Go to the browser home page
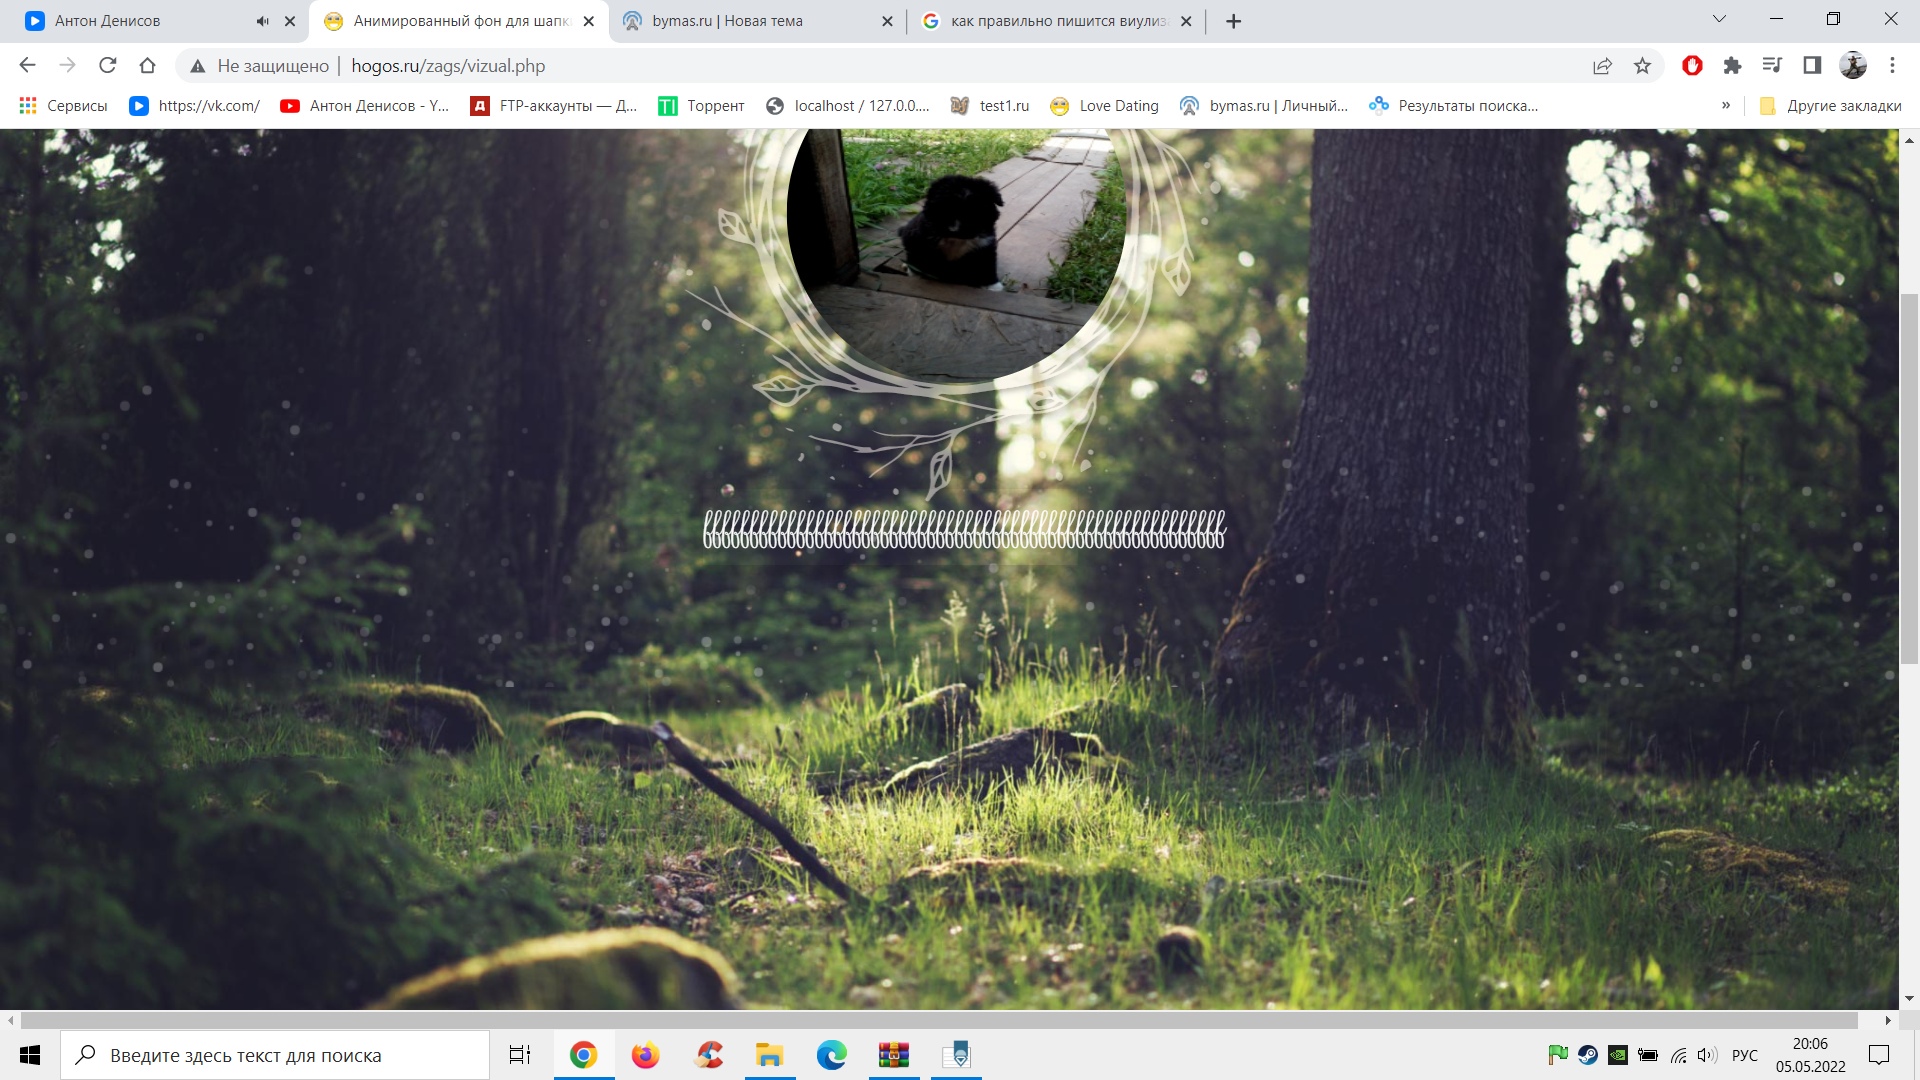Viewport: 1920px width, 1080px height. [x=147, y=66]
